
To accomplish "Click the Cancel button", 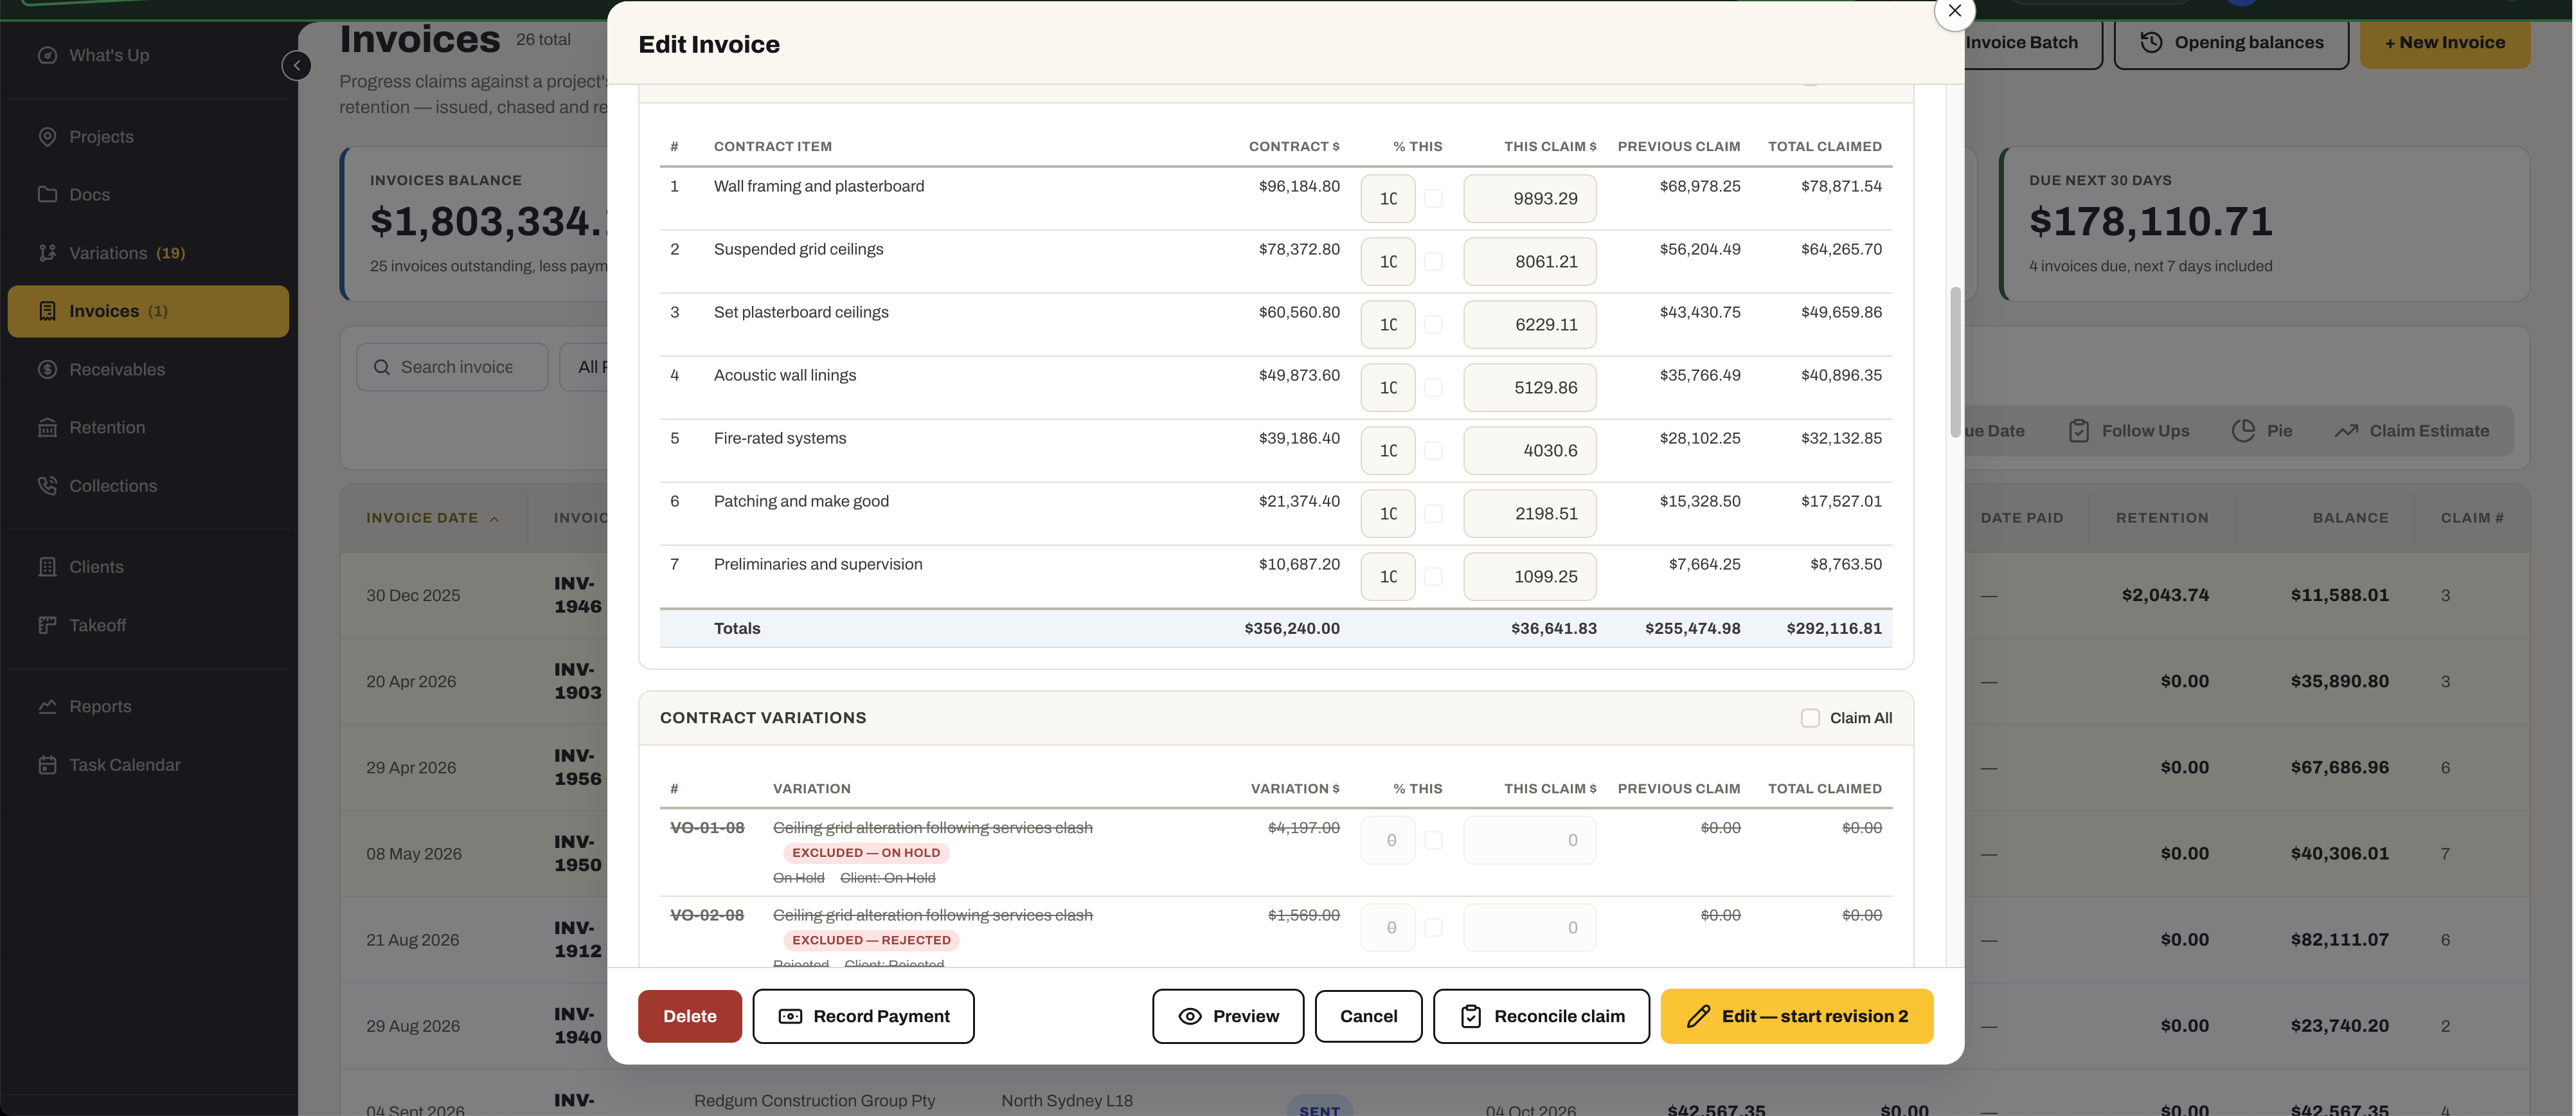I will point(1368,1016).
